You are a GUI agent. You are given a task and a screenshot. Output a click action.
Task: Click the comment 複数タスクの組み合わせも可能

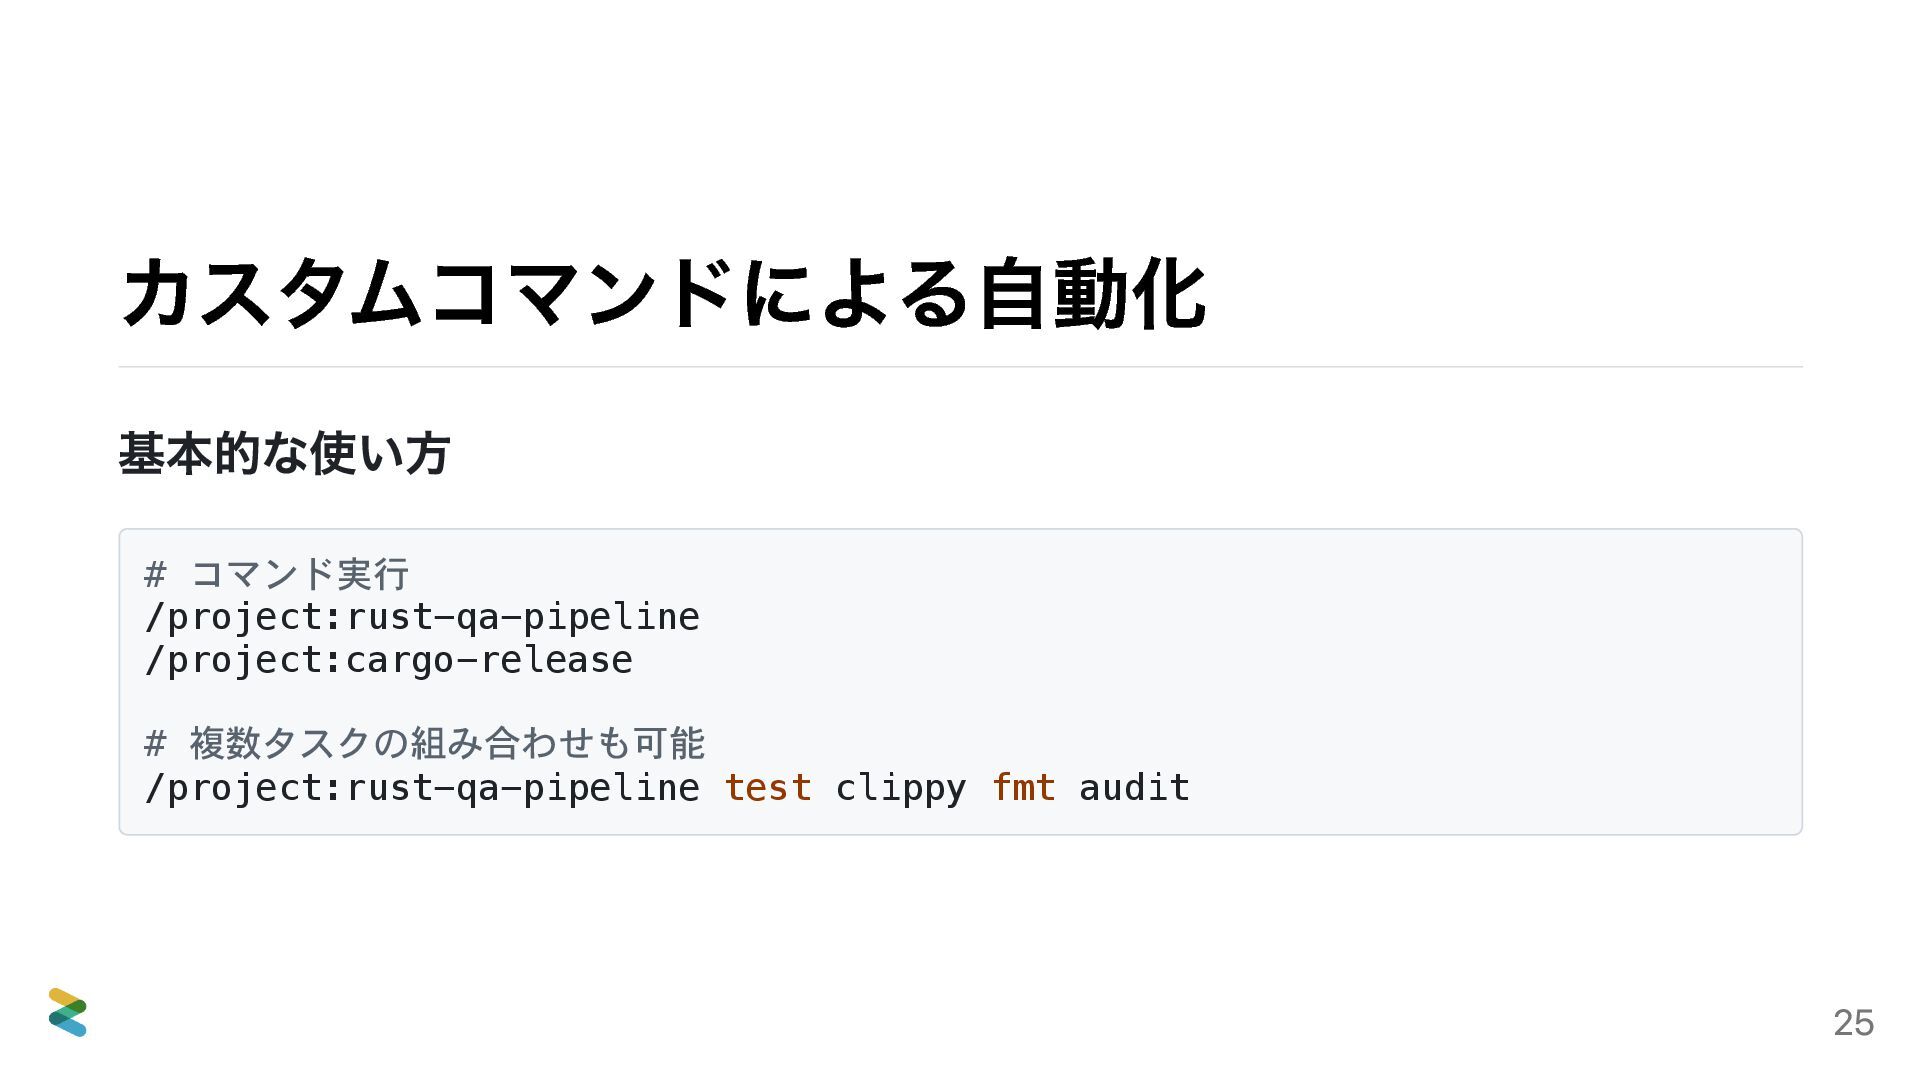coord(447,743)
